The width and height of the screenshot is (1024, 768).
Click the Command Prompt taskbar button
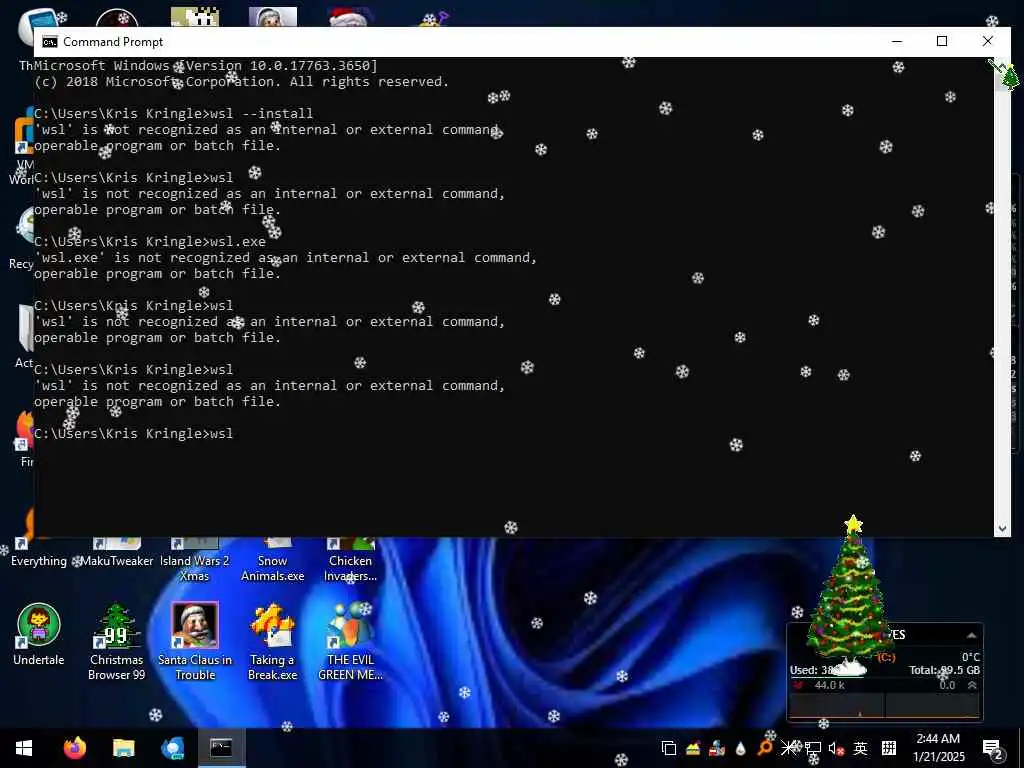(221, 748)
